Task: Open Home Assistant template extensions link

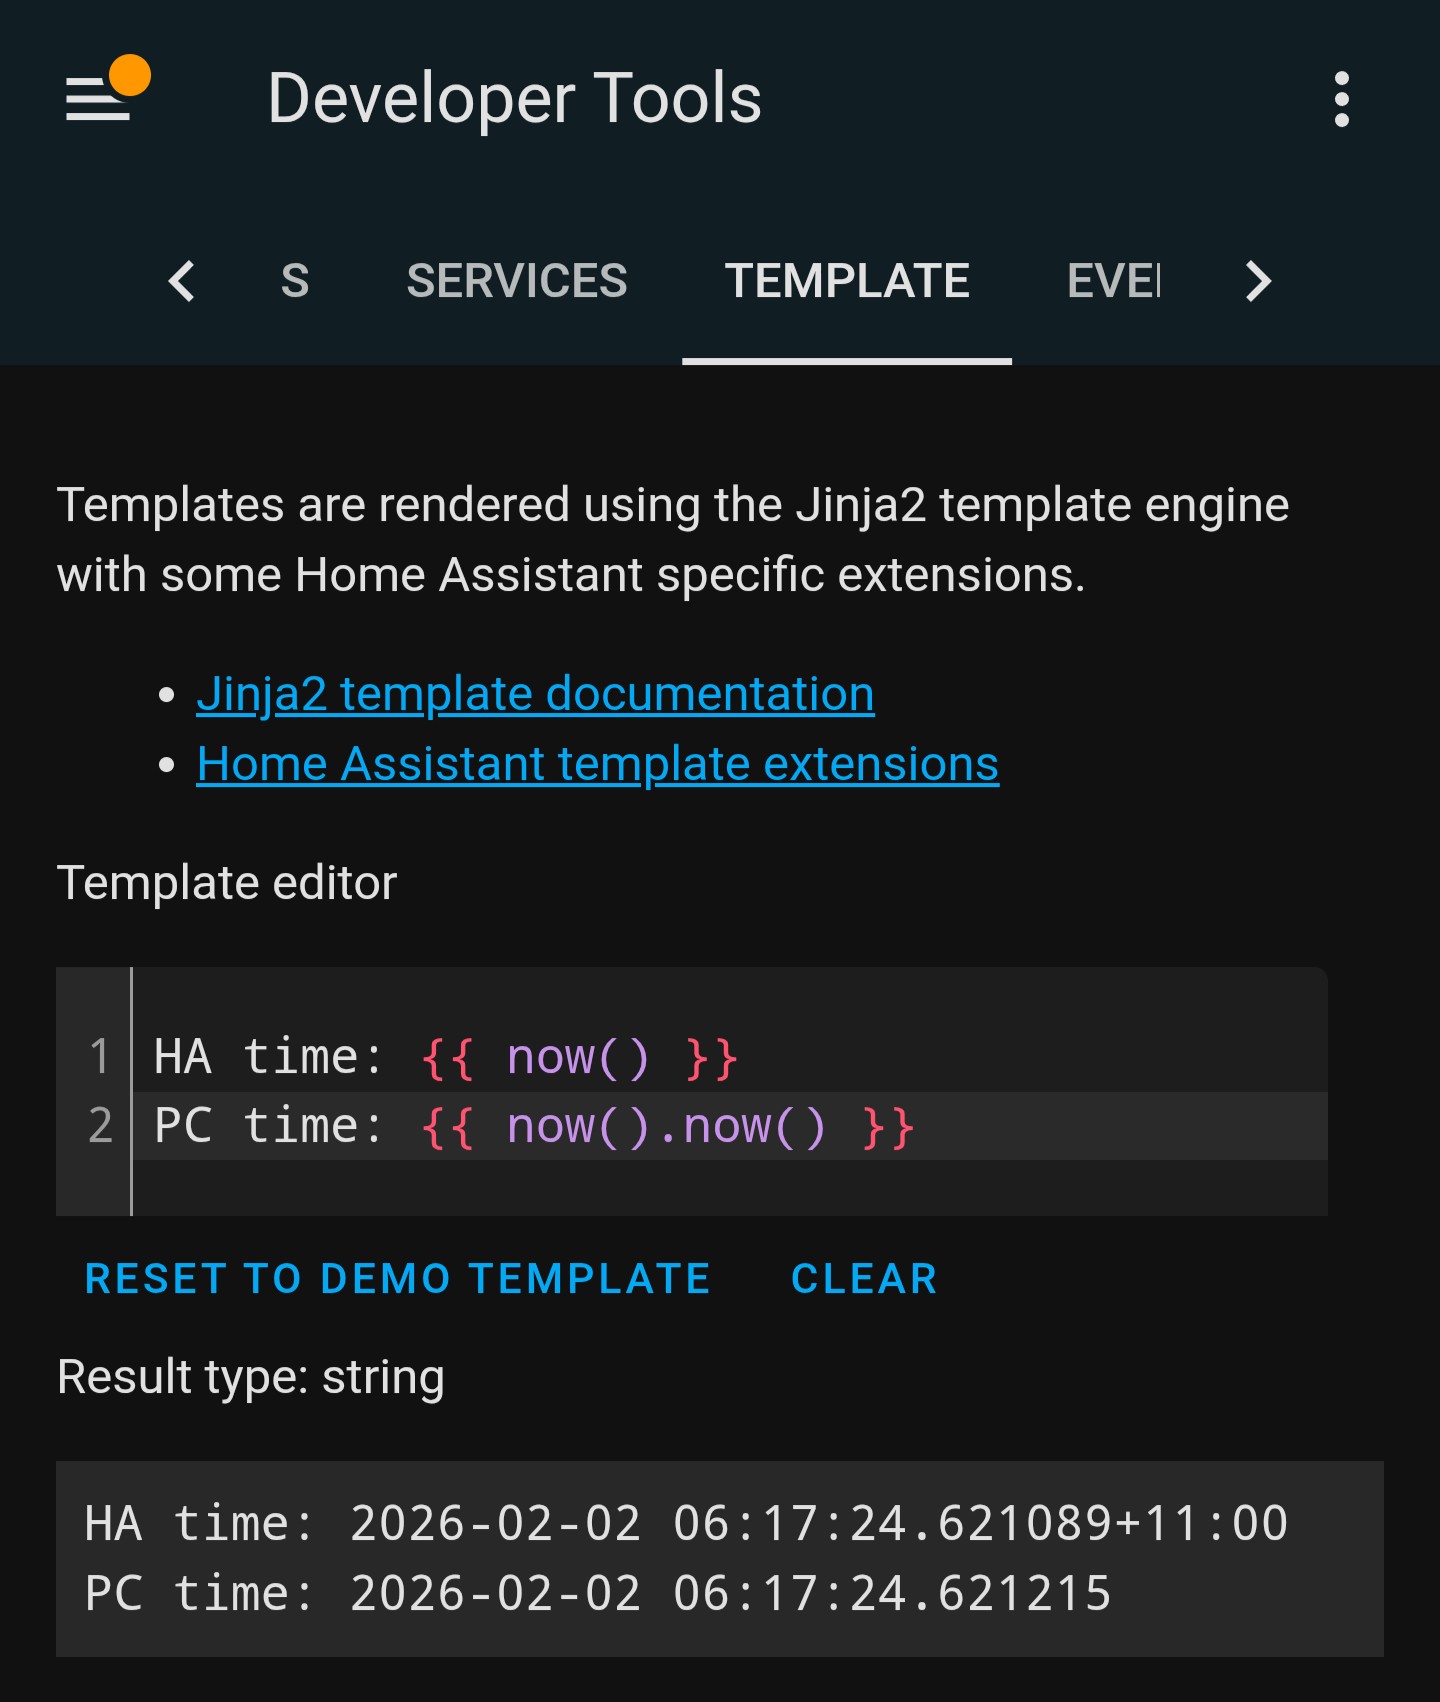Action: pyautogui.click(x=598, y=764)
